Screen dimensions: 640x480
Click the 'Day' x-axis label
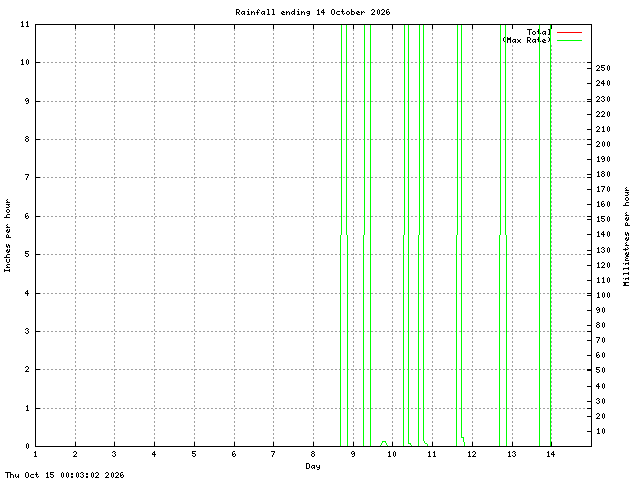(313, 466)
